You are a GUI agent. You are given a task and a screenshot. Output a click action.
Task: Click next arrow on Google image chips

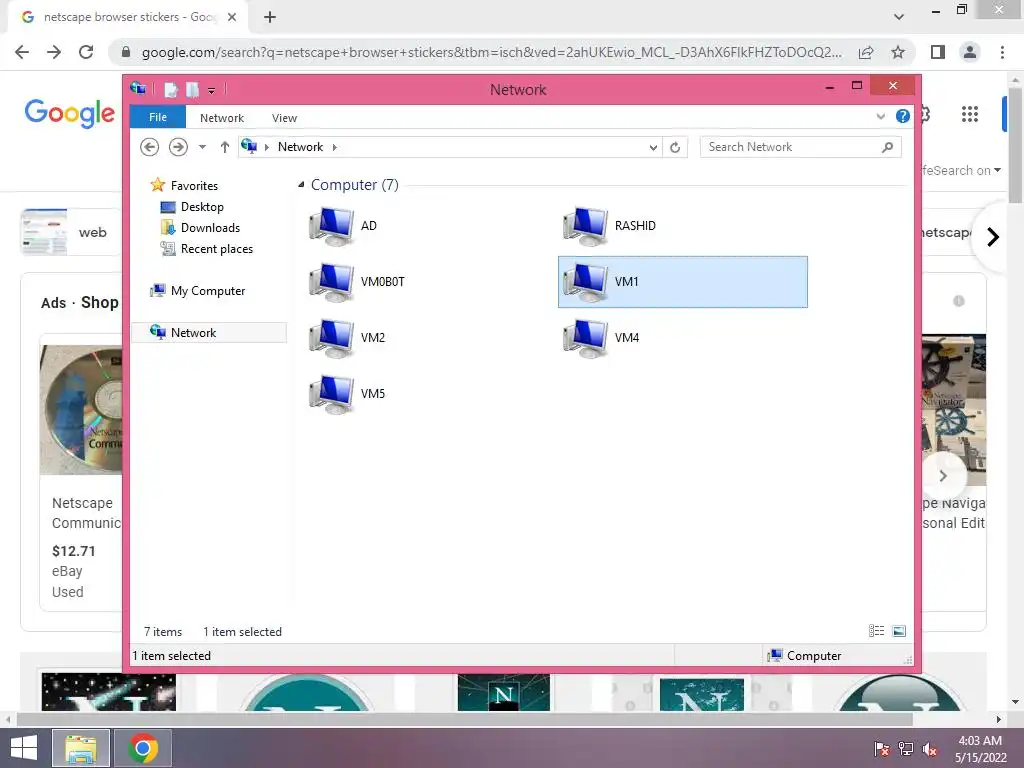tap(993, 236)
